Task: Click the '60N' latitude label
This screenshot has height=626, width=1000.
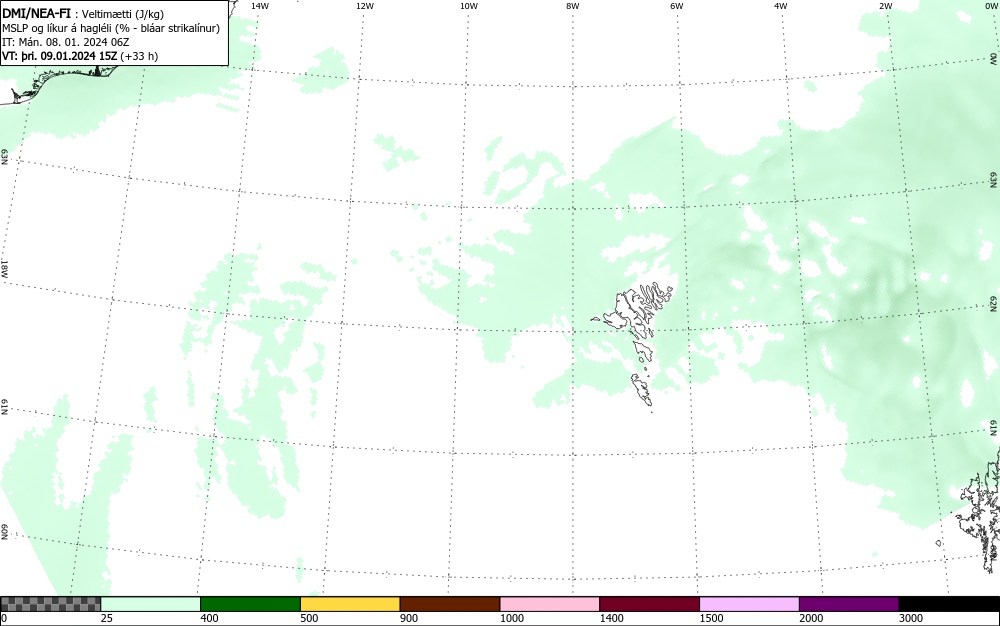Action: (4, 532)
